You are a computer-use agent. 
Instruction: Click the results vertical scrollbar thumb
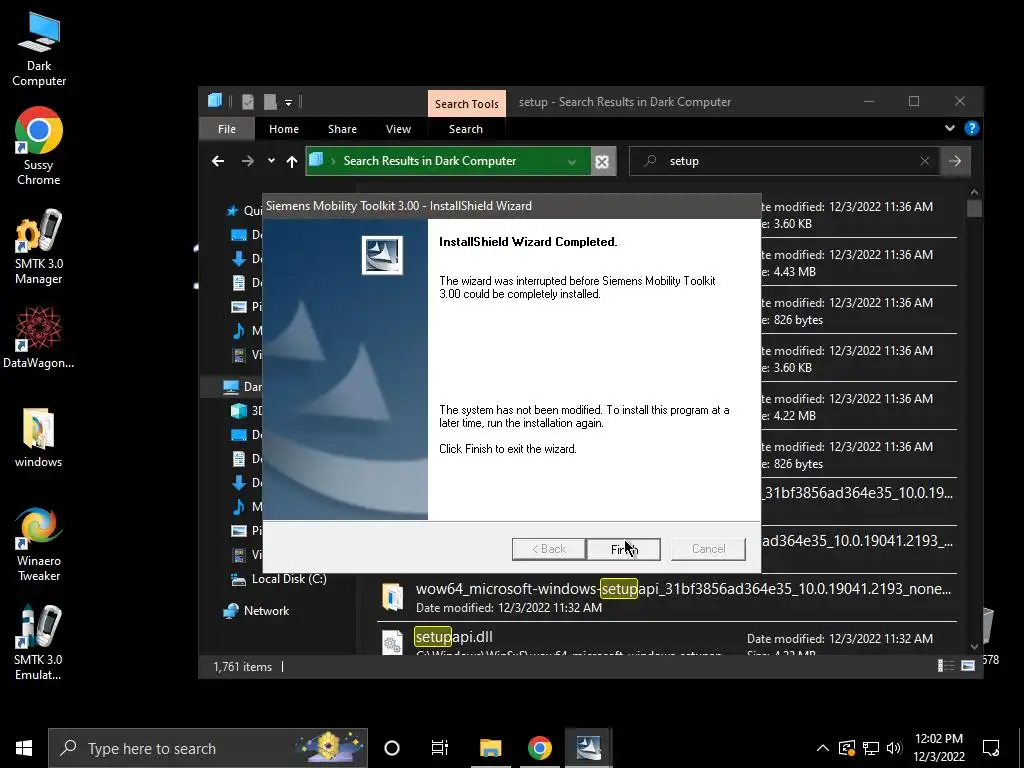(x=974, y=208)
